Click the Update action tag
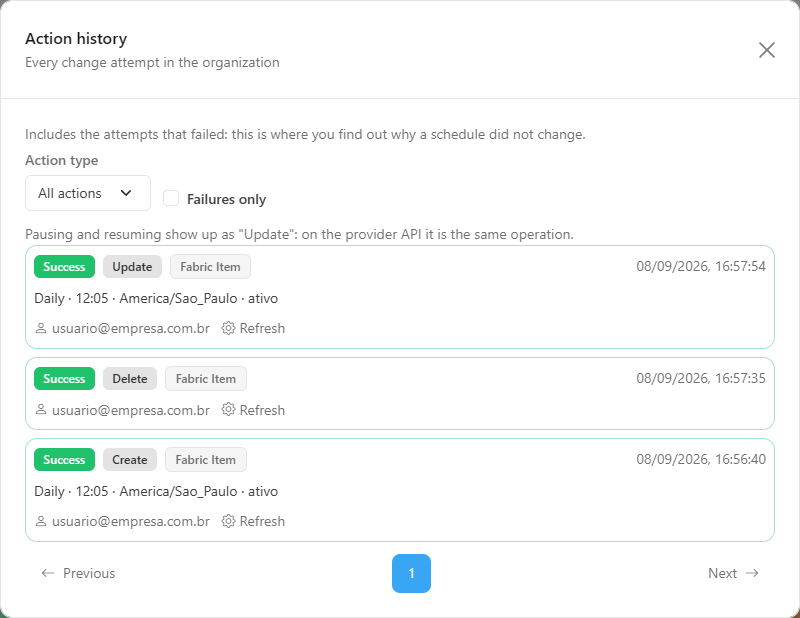This screenshot has width=800, height=618. coord(132,266)
